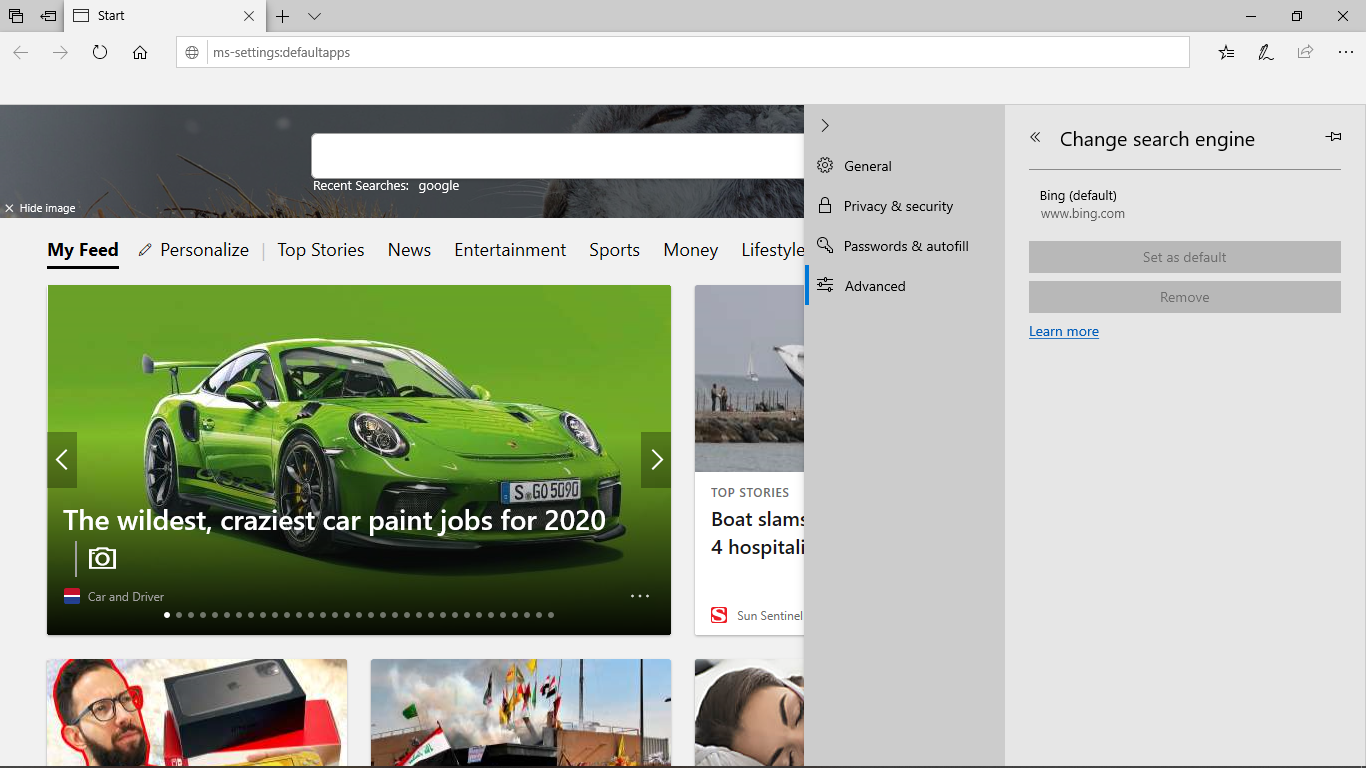
Task: Focus the address bar showing ms-settings:defaultapps
Action: pos(683,52)
